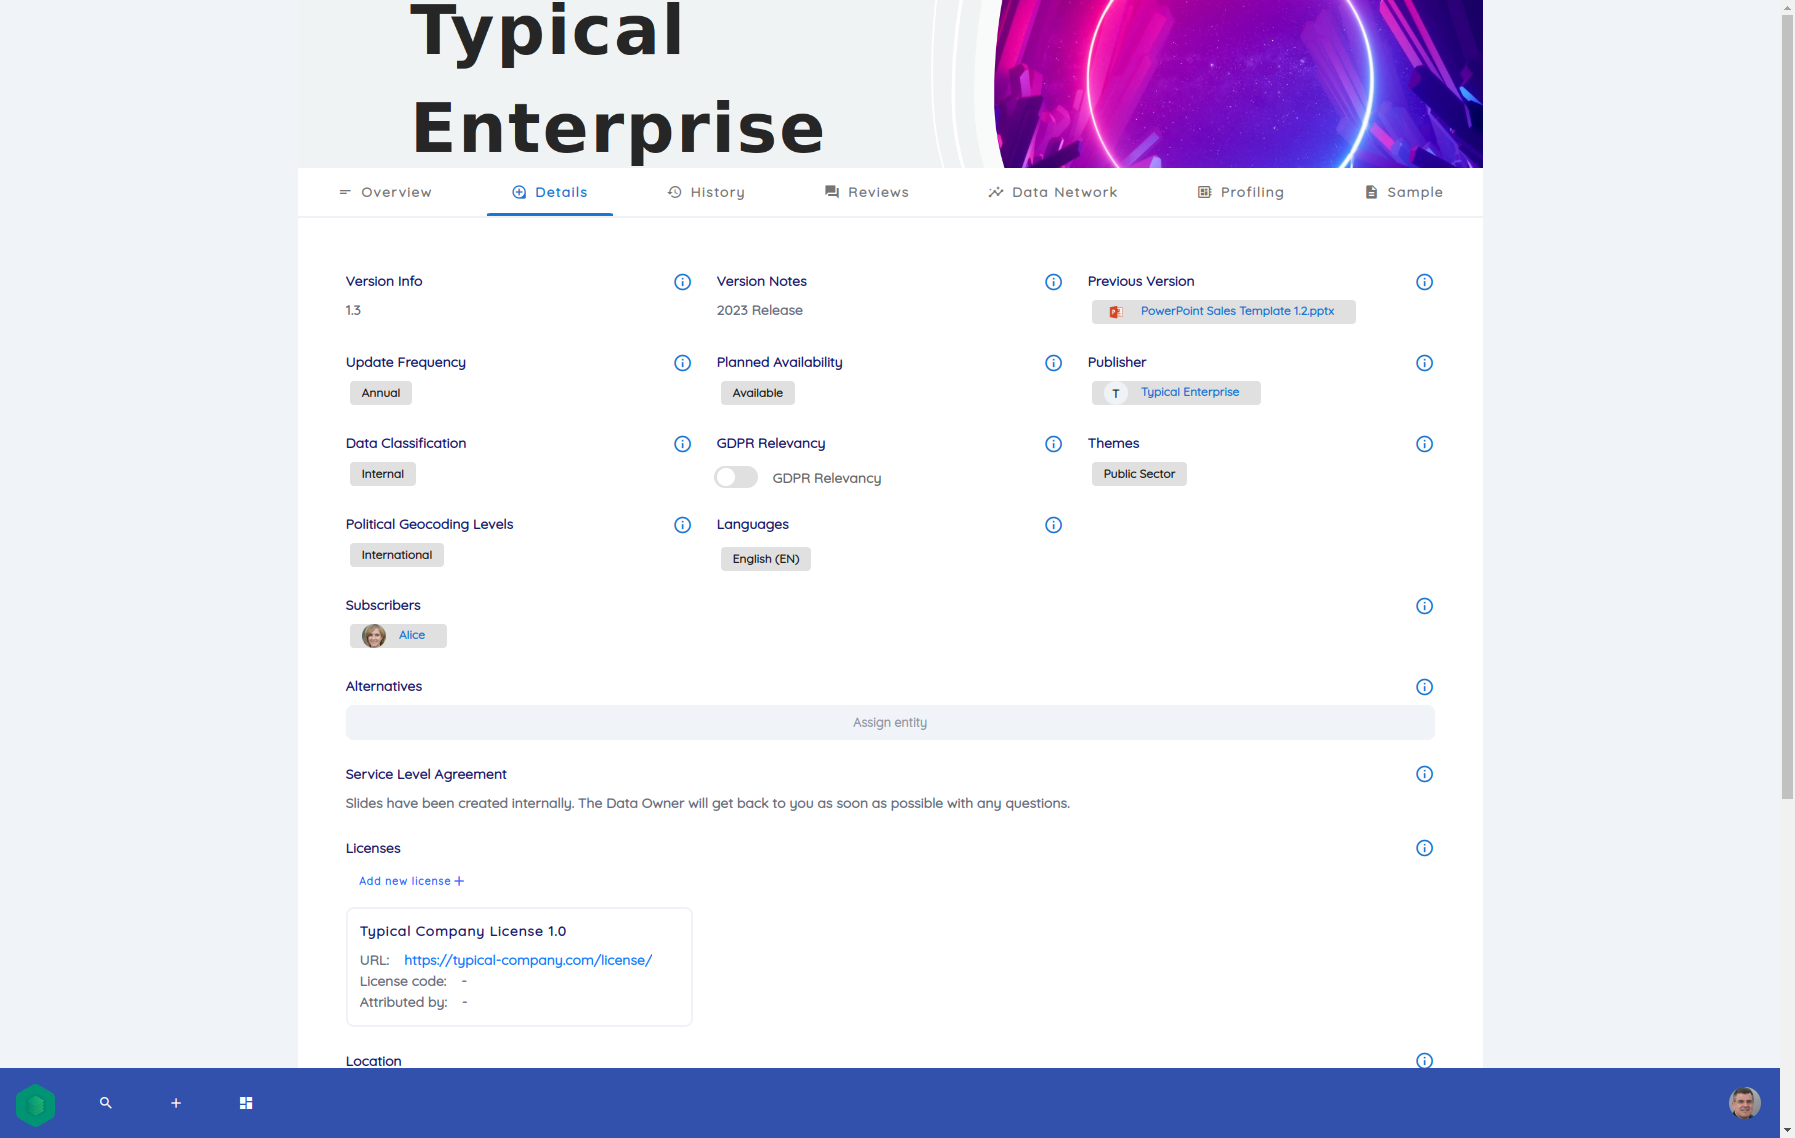Image resolution: width=1795 pixels, height=1138 pixels.
Task: Toggle the GDPR Relevancy switch
Action: coord(736,478)
